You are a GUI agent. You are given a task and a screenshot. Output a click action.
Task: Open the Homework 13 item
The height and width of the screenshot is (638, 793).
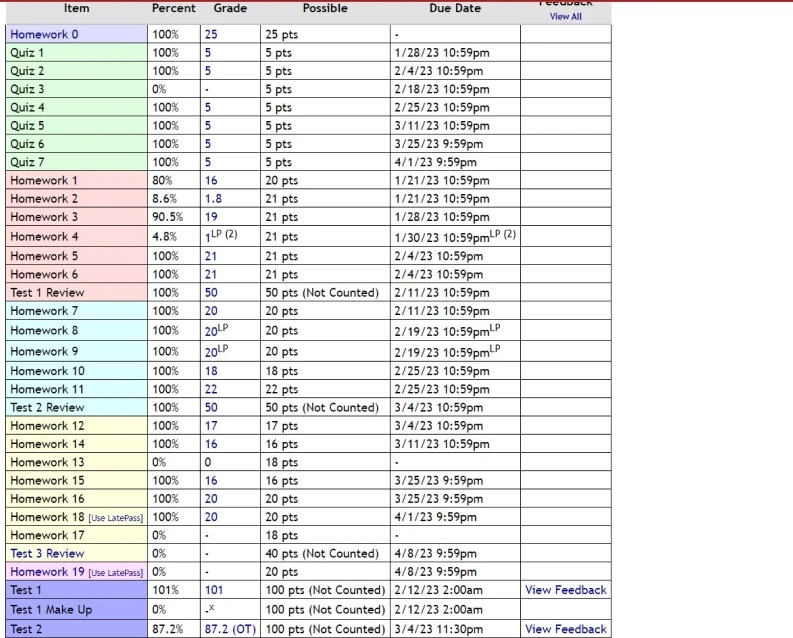47,462
